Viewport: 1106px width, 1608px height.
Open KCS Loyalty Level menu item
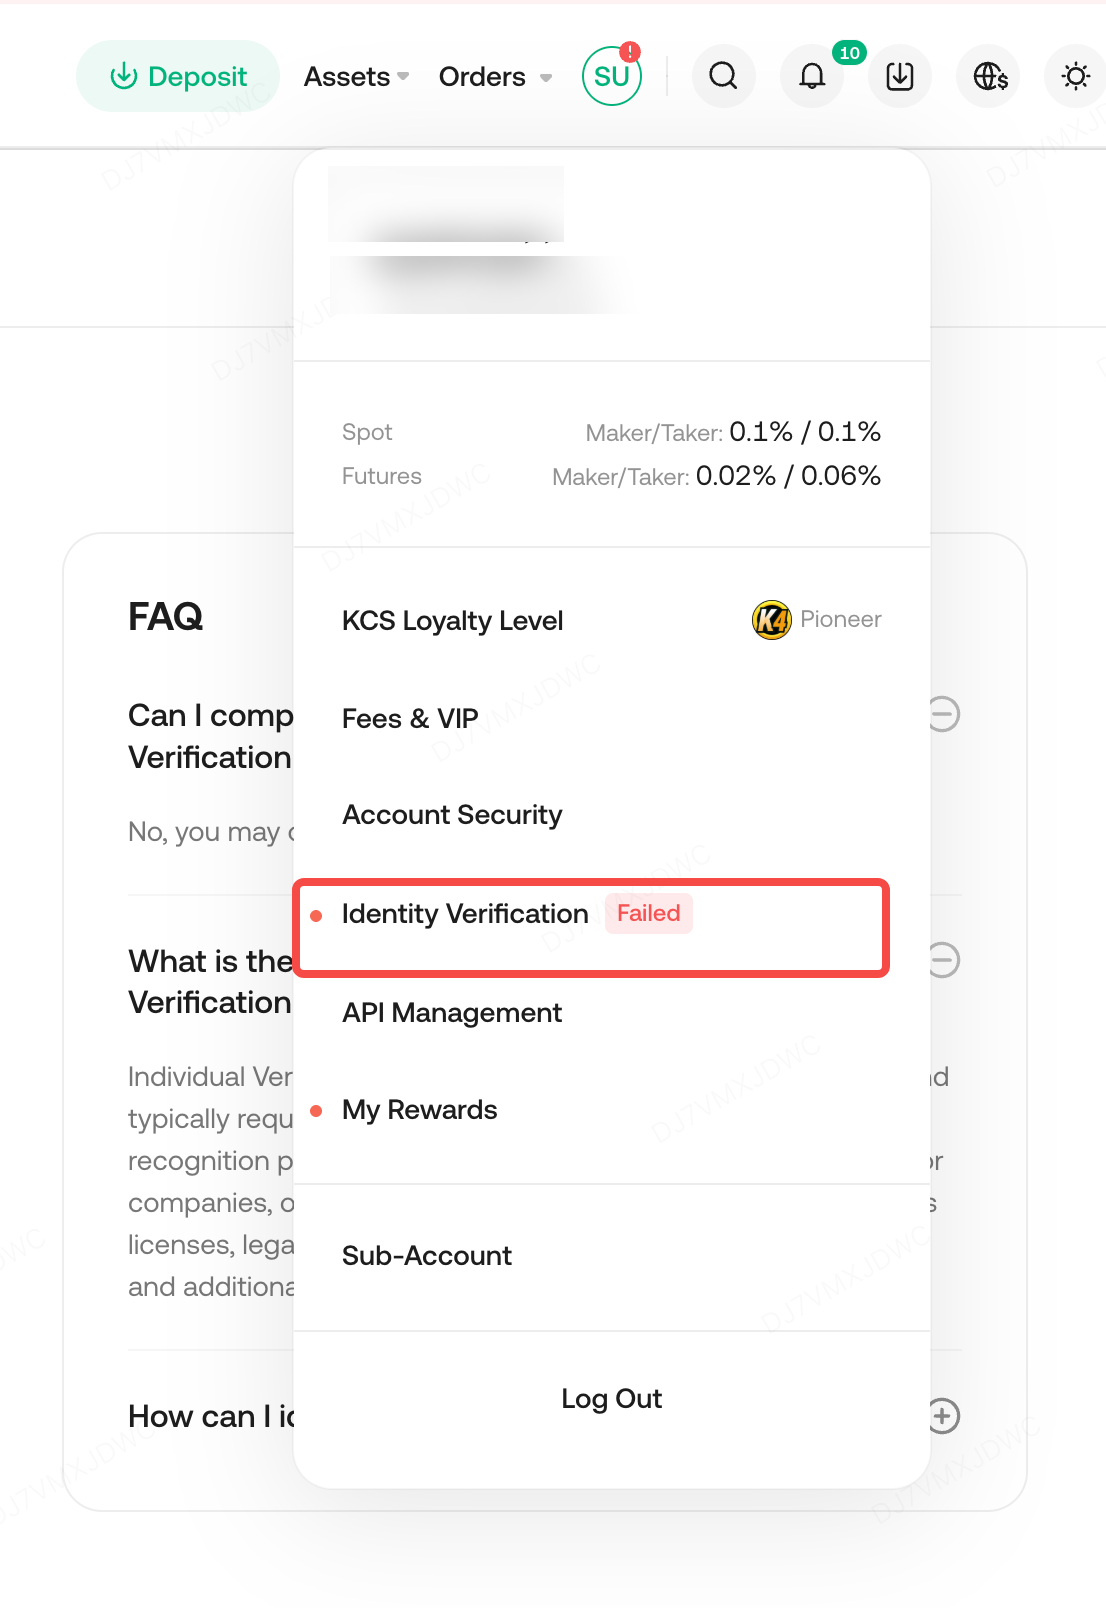click(x=453, y=621)
